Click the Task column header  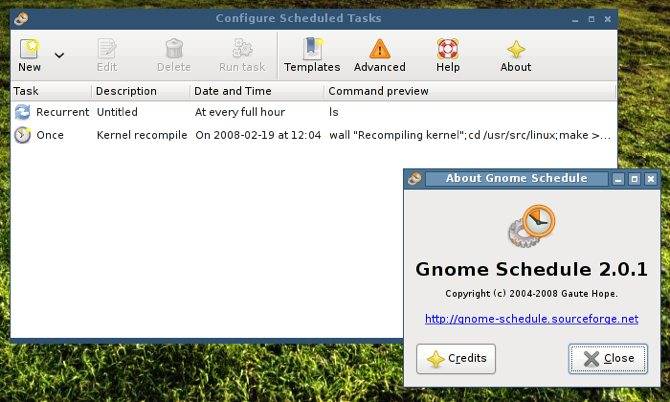(x=51, y=91)
